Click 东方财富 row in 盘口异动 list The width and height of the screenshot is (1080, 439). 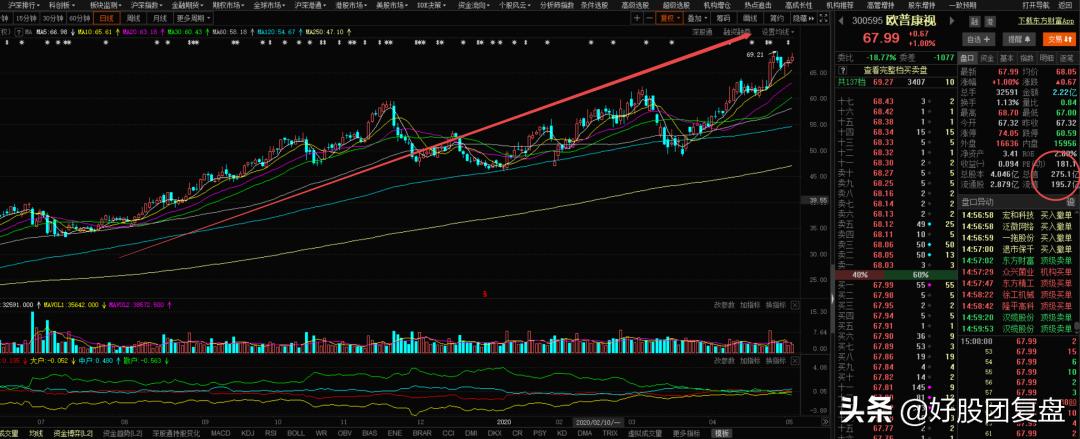click(1017, 261)
